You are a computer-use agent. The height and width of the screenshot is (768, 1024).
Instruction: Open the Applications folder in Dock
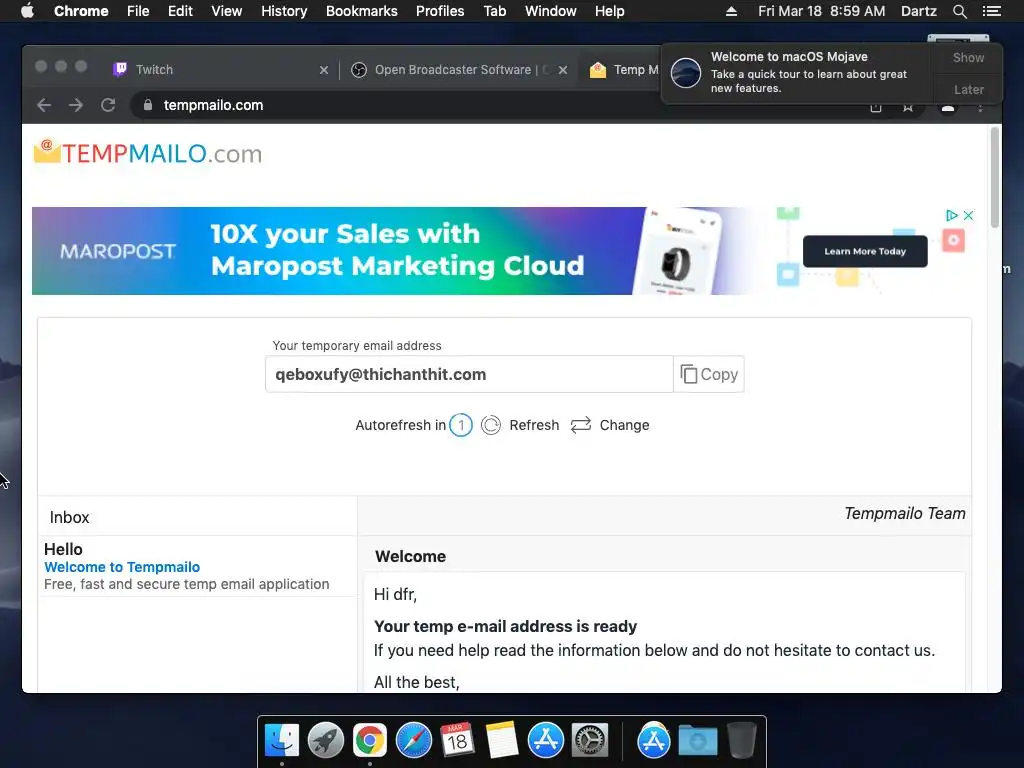pyautogui.click(x=654, y=740)
